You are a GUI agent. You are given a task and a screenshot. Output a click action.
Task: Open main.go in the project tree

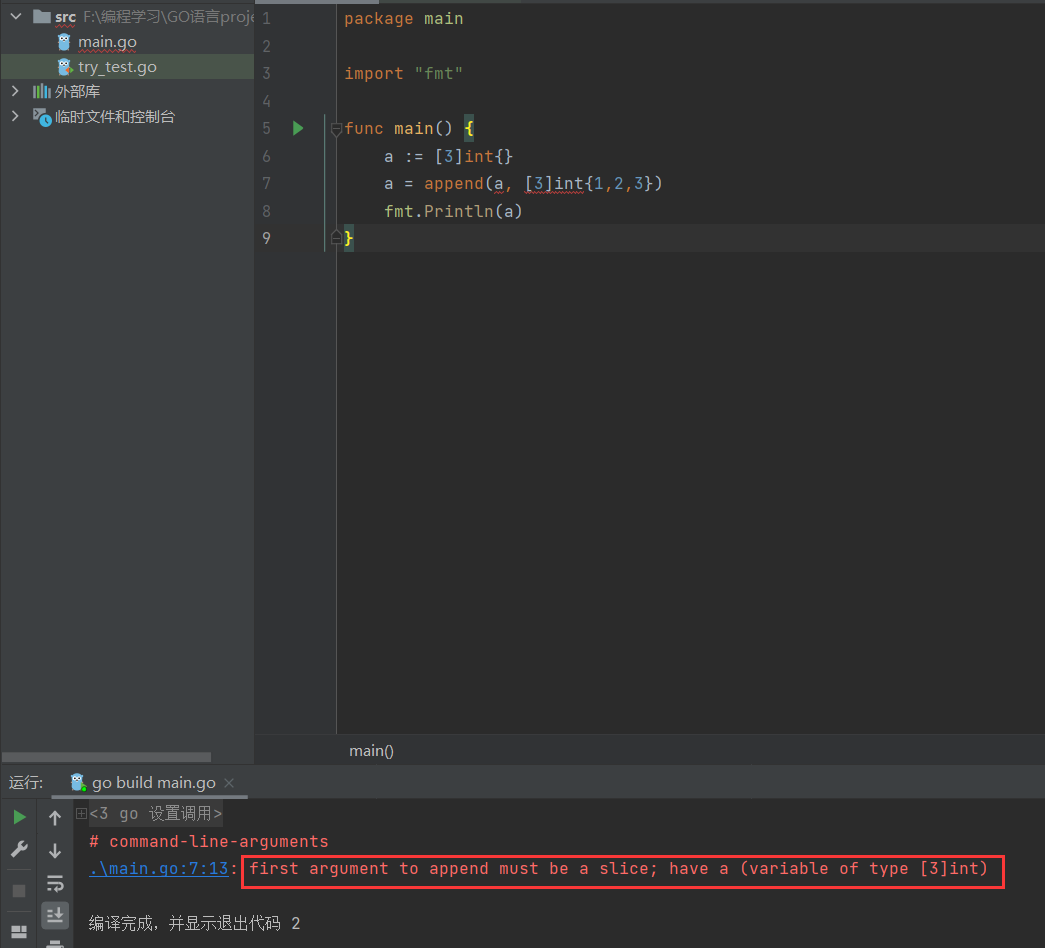(x=107, y=42)
